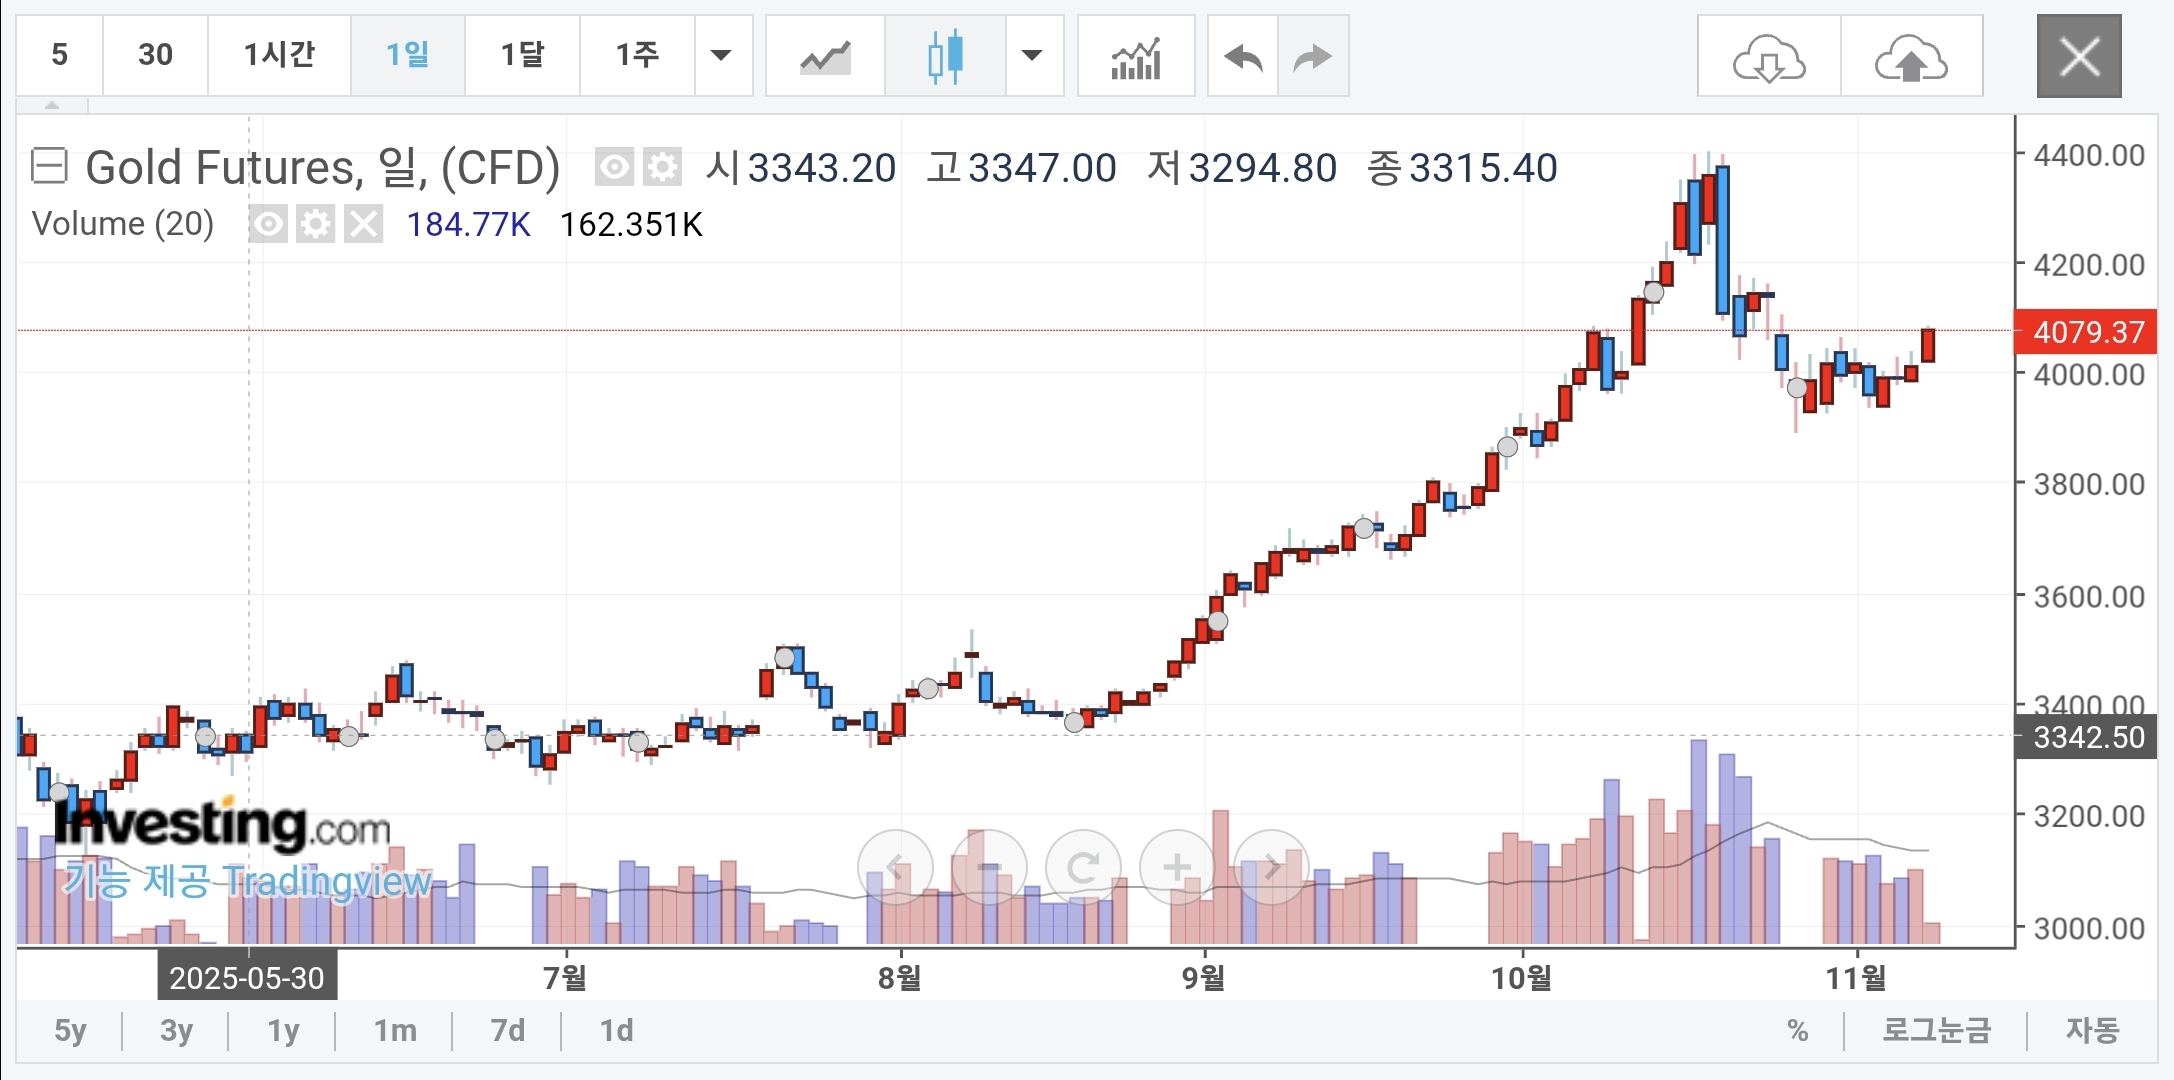The width and height of the screenshot is (2174, 1080).
Task: Switch interval to 1시간
Action: pos(279,55)
